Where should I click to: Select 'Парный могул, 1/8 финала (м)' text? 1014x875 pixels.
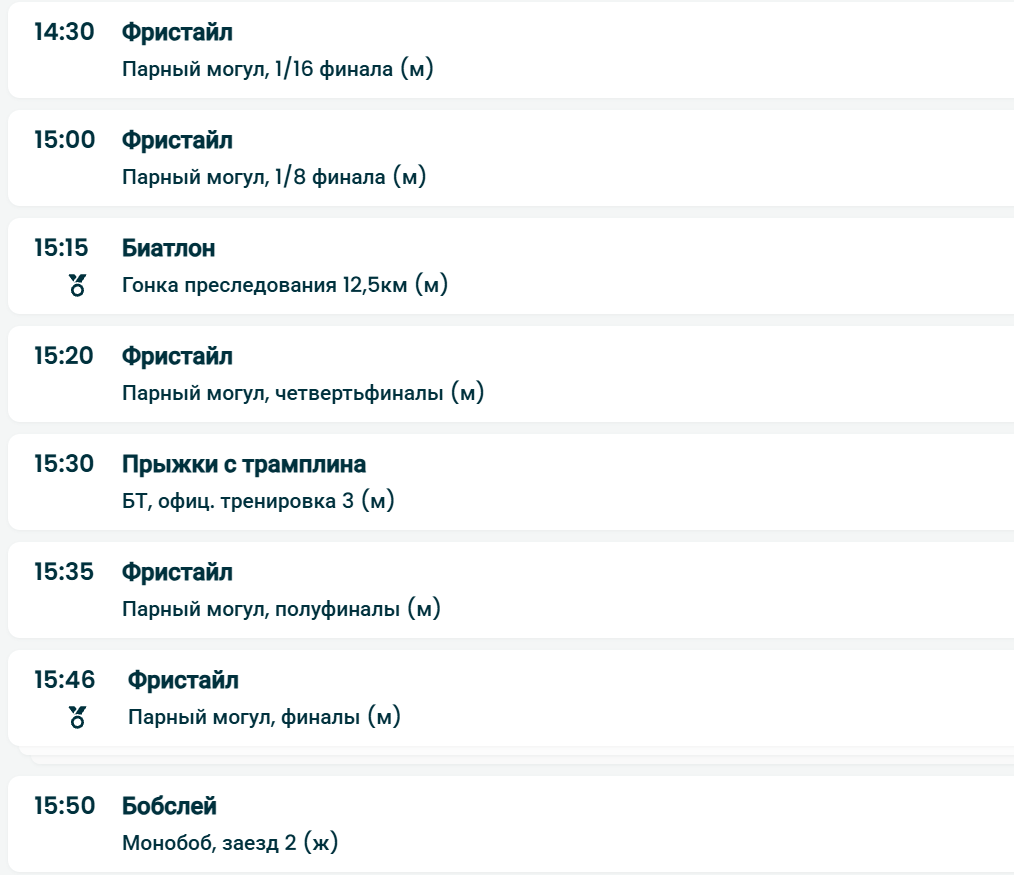(274, 178)
